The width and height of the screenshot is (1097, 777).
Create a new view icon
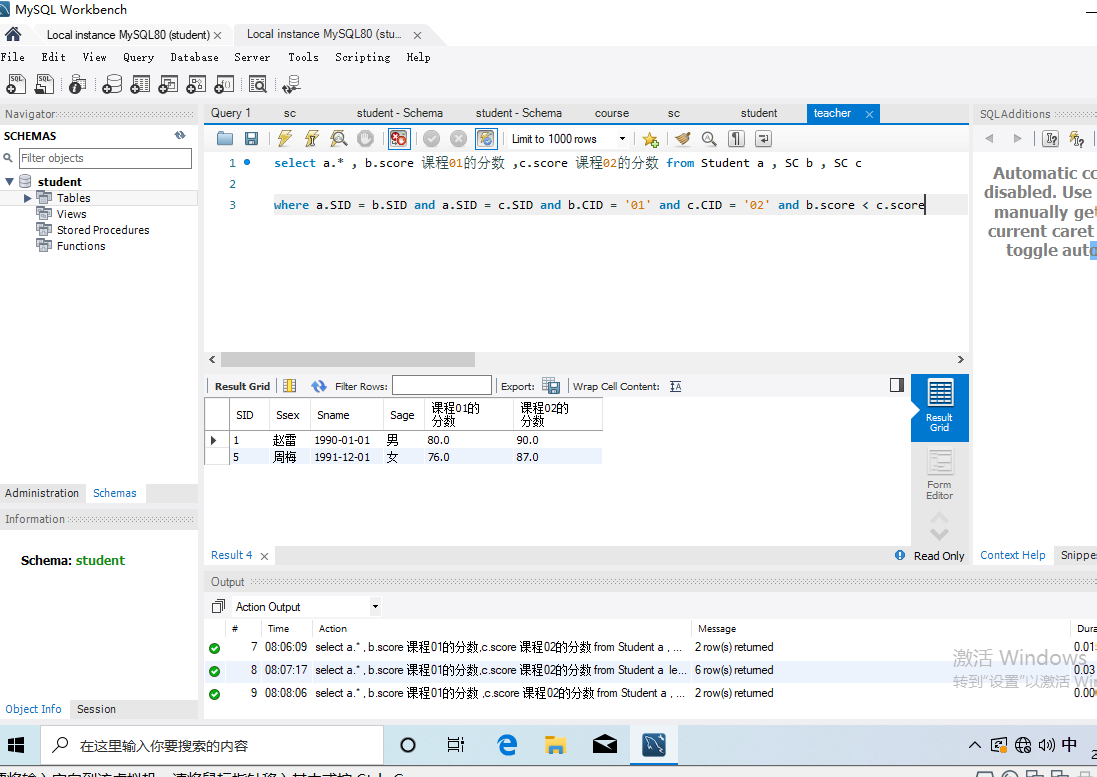(x=168, y=84)
